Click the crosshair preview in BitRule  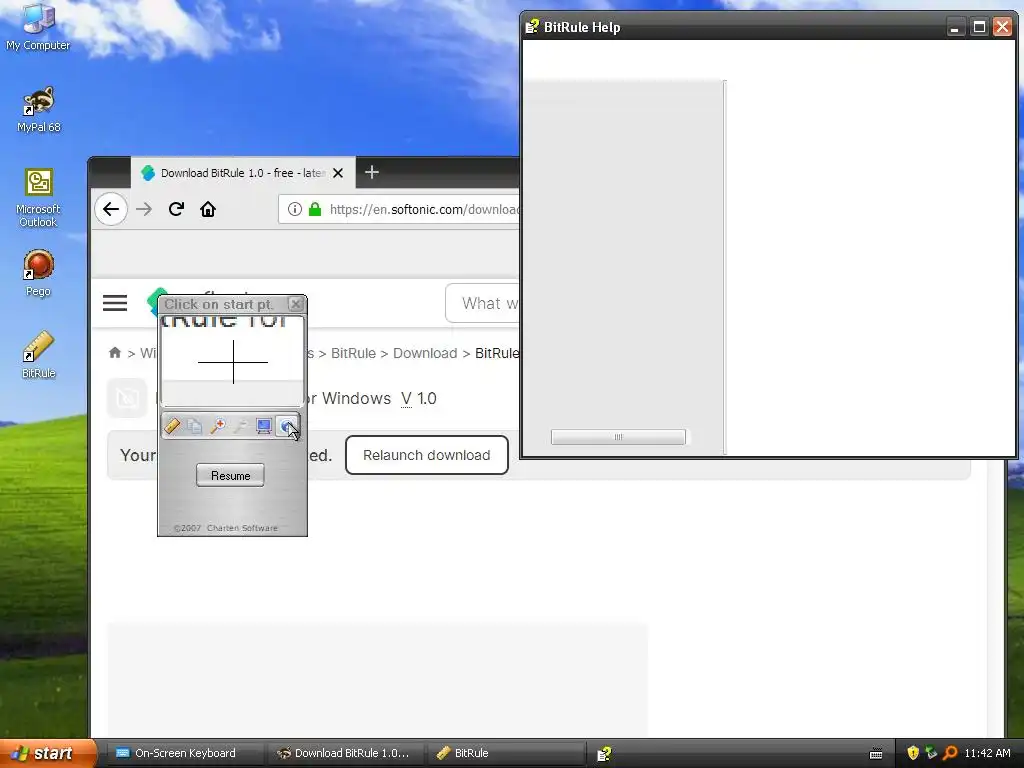point(232,361)
